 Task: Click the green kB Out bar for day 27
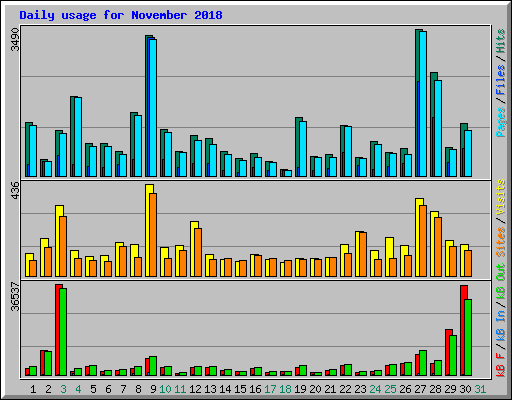(x=423, y=363)
